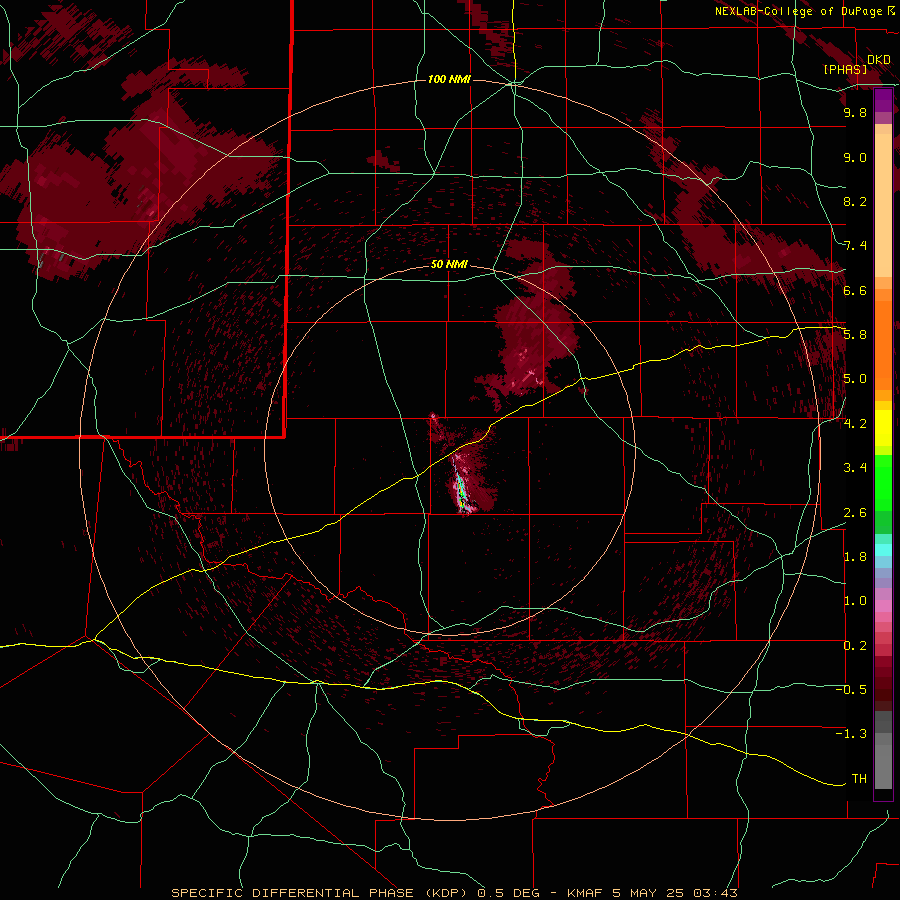
Task: Click the 3.4 value on the color scale
Action: point(855,468)
